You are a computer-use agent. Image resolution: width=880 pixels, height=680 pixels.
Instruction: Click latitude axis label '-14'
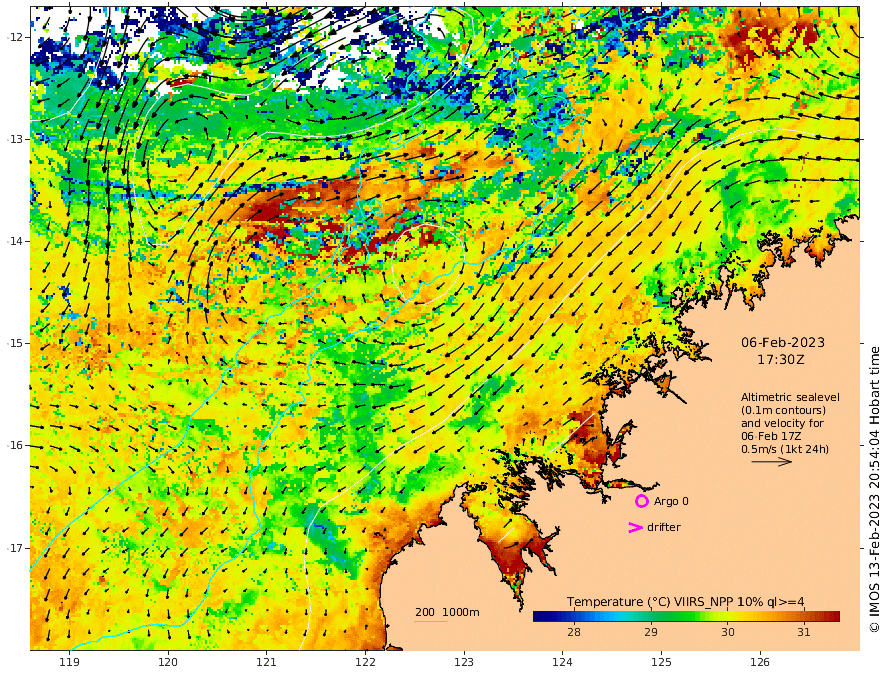[x=15, y=241]
